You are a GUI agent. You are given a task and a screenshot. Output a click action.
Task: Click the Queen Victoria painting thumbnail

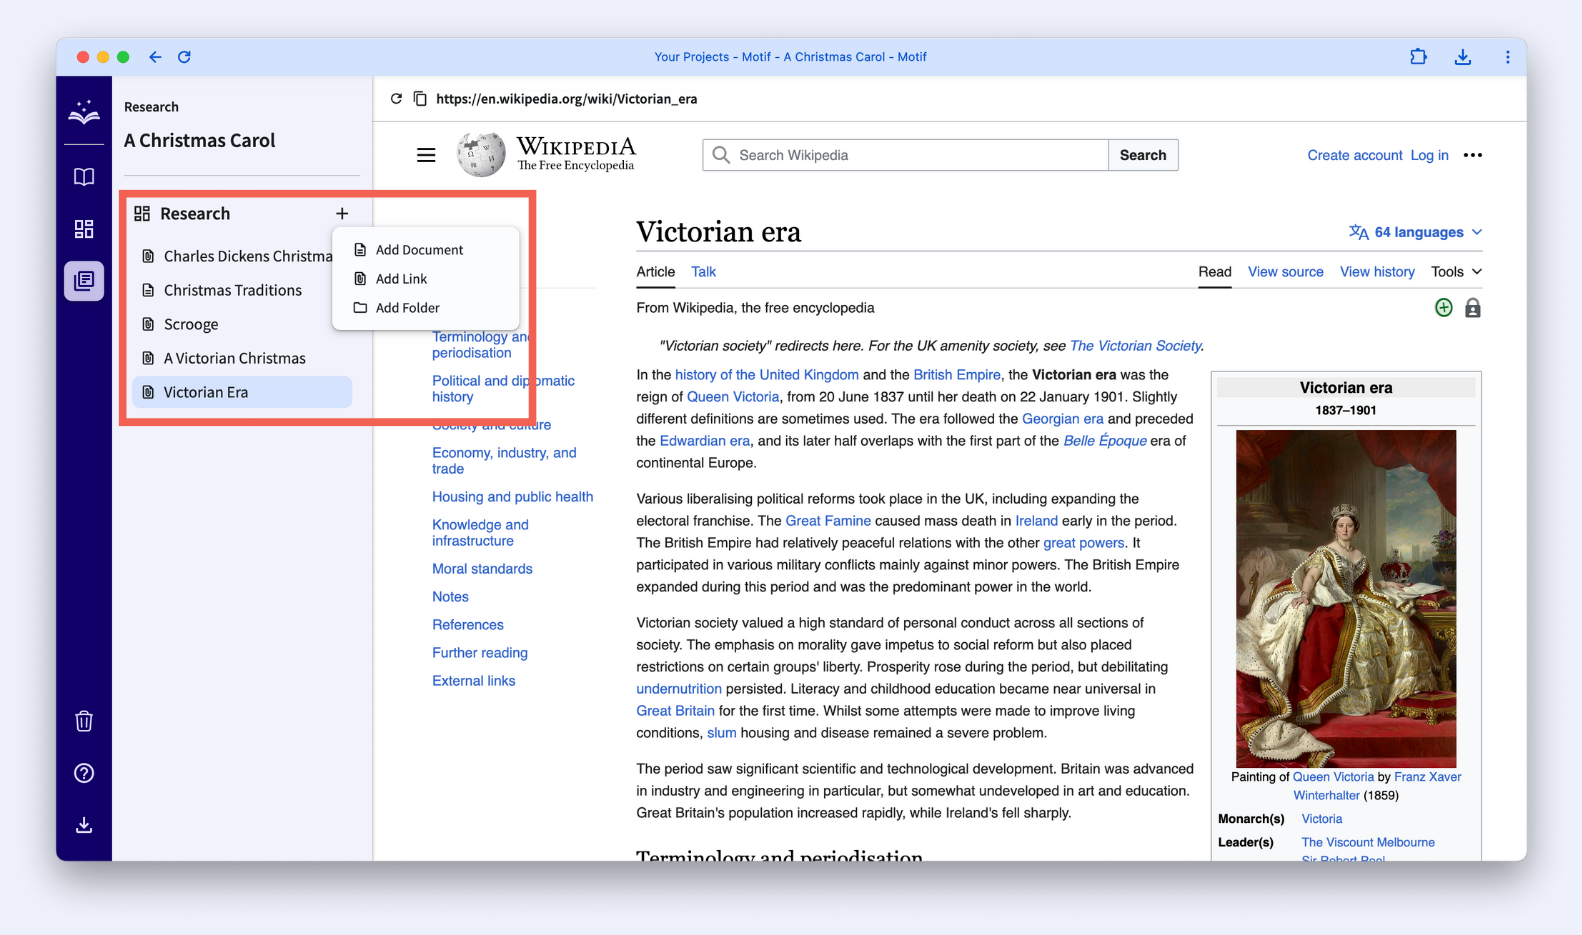pyautogui.click(x=1346, y=599)
